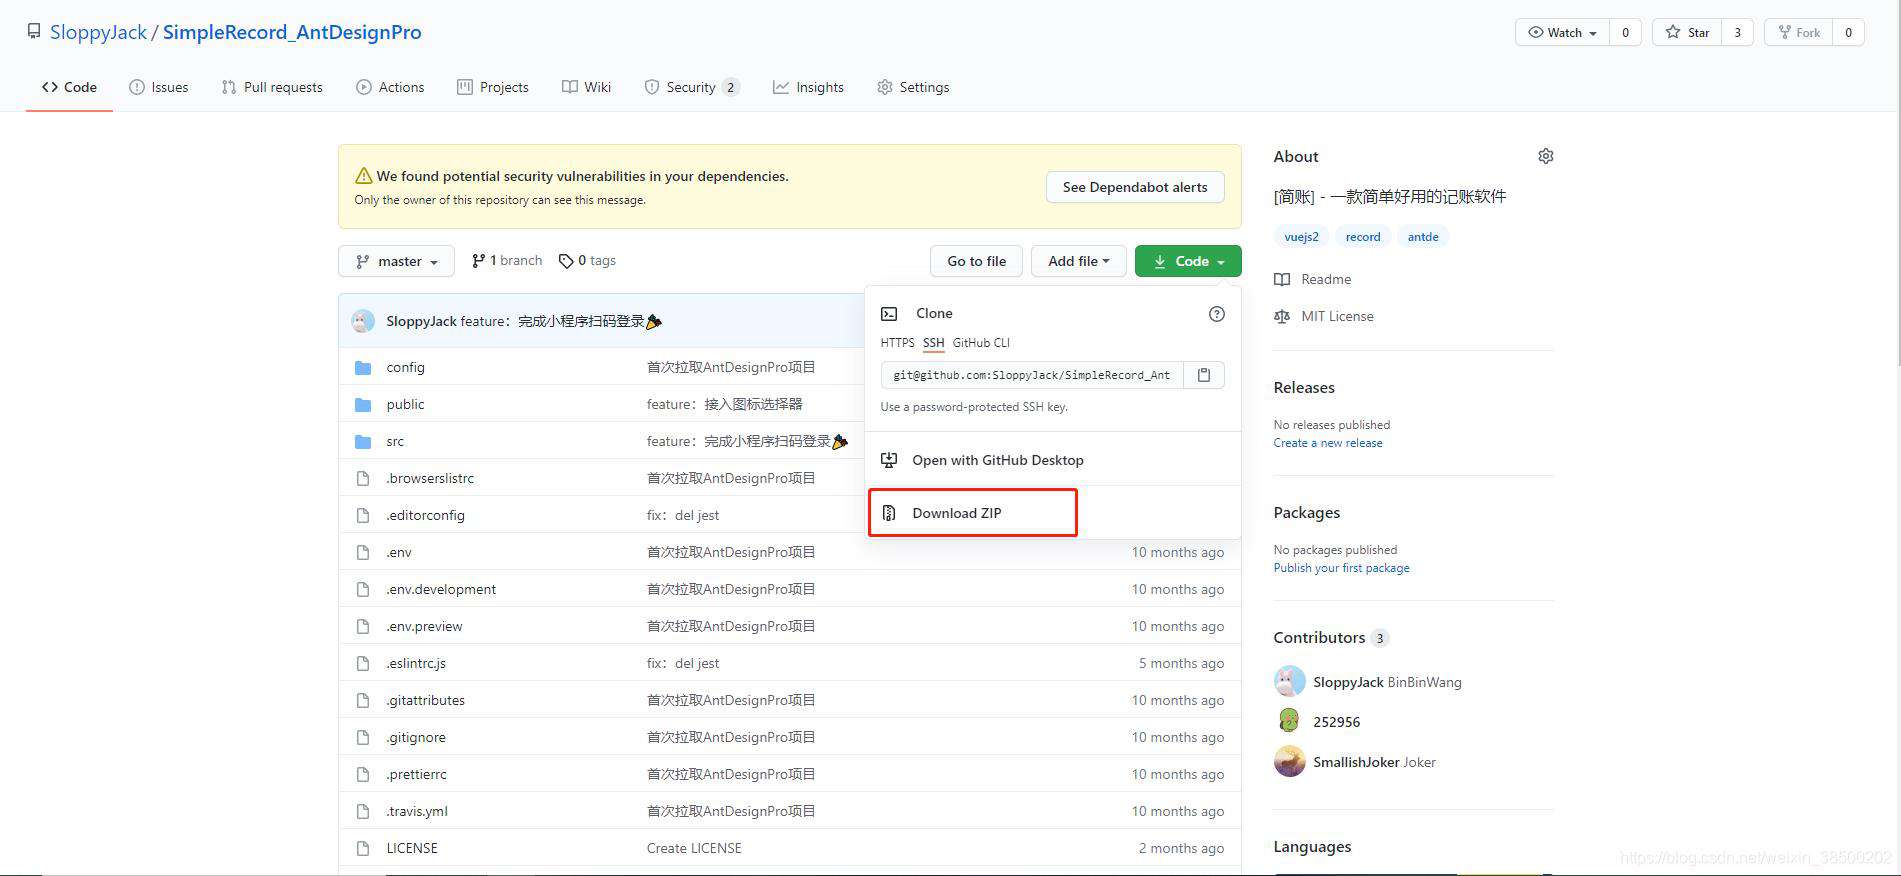This screenshot has height=876, width=1901.
Task: Click the terminal icon beside Clone
Action: [x=889, y=314]
